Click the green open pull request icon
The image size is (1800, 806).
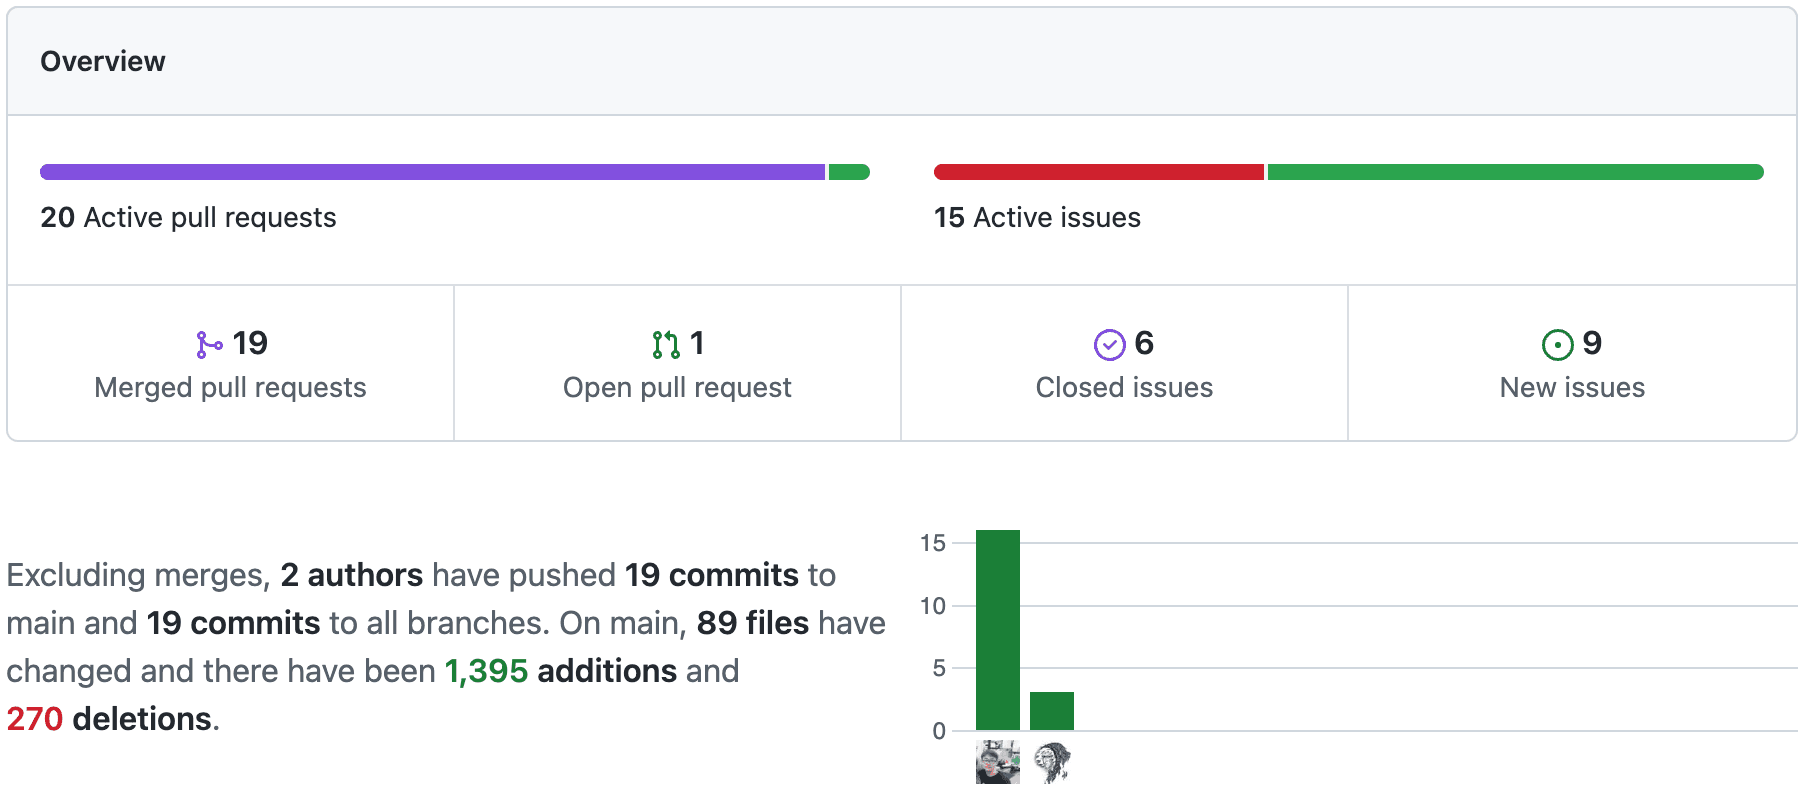click(x=665, y=345)
